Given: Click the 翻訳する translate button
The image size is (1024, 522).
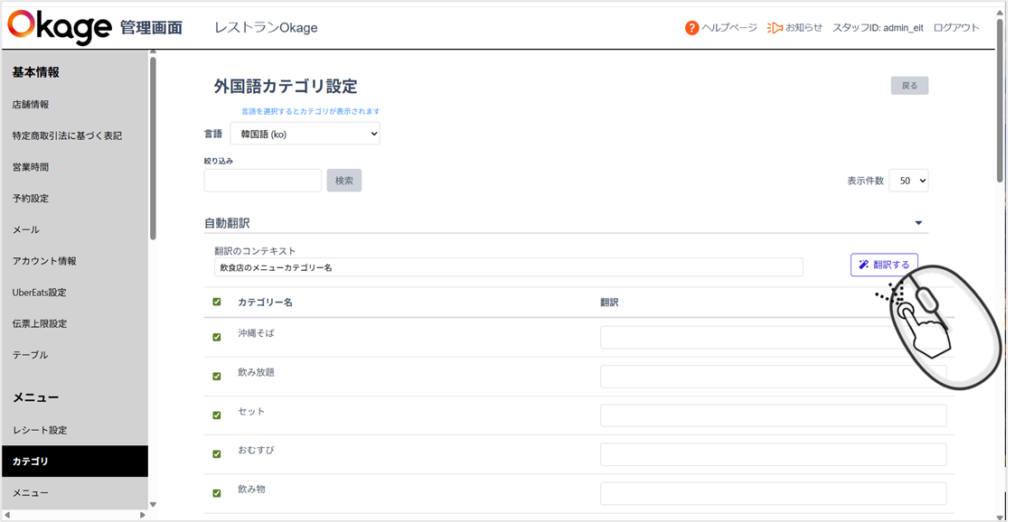Looking at the screenshot, I should [883, 265].
